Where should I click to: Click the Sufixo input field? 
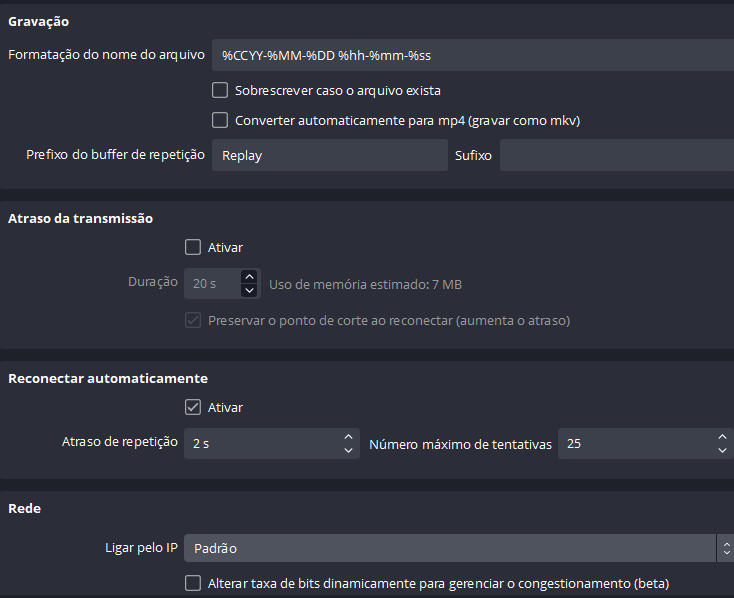pyautogui.click(x=617, y=155)
